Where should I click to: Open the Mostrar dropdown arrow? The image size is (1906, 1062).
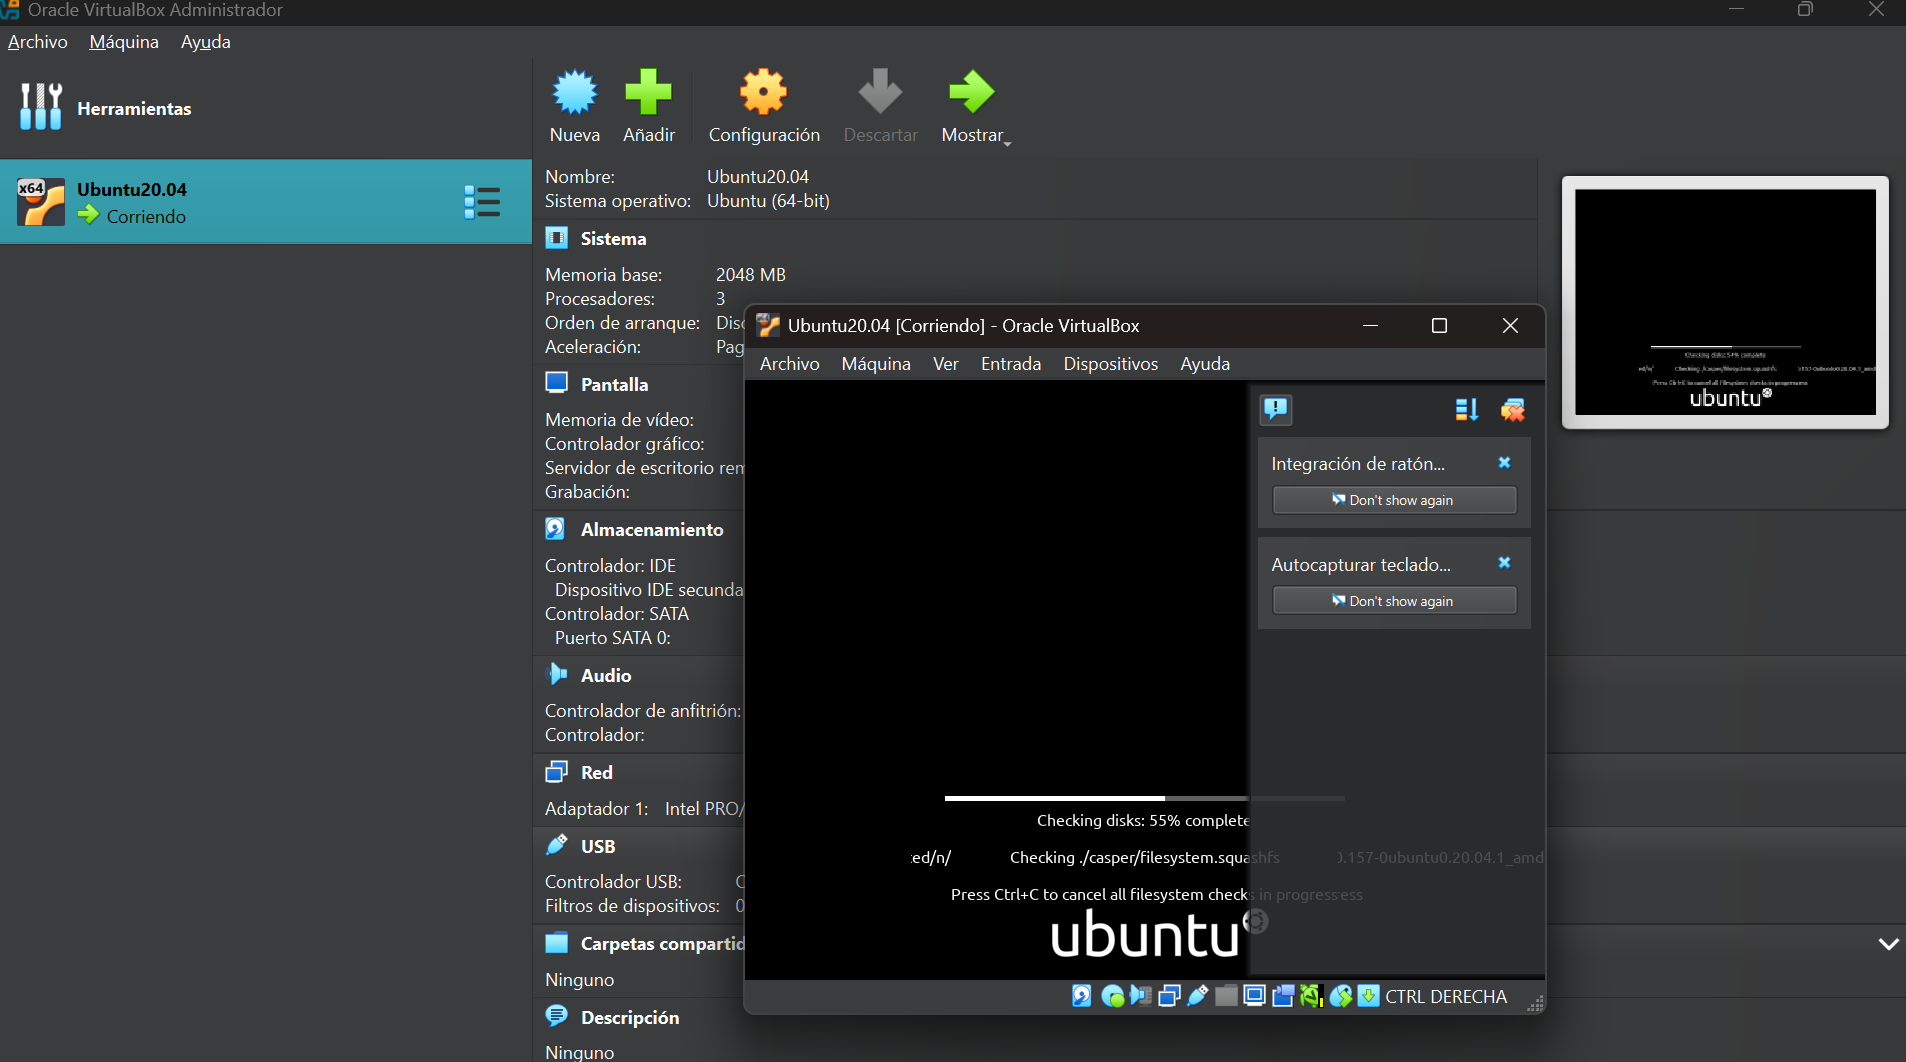(1008, 144)
